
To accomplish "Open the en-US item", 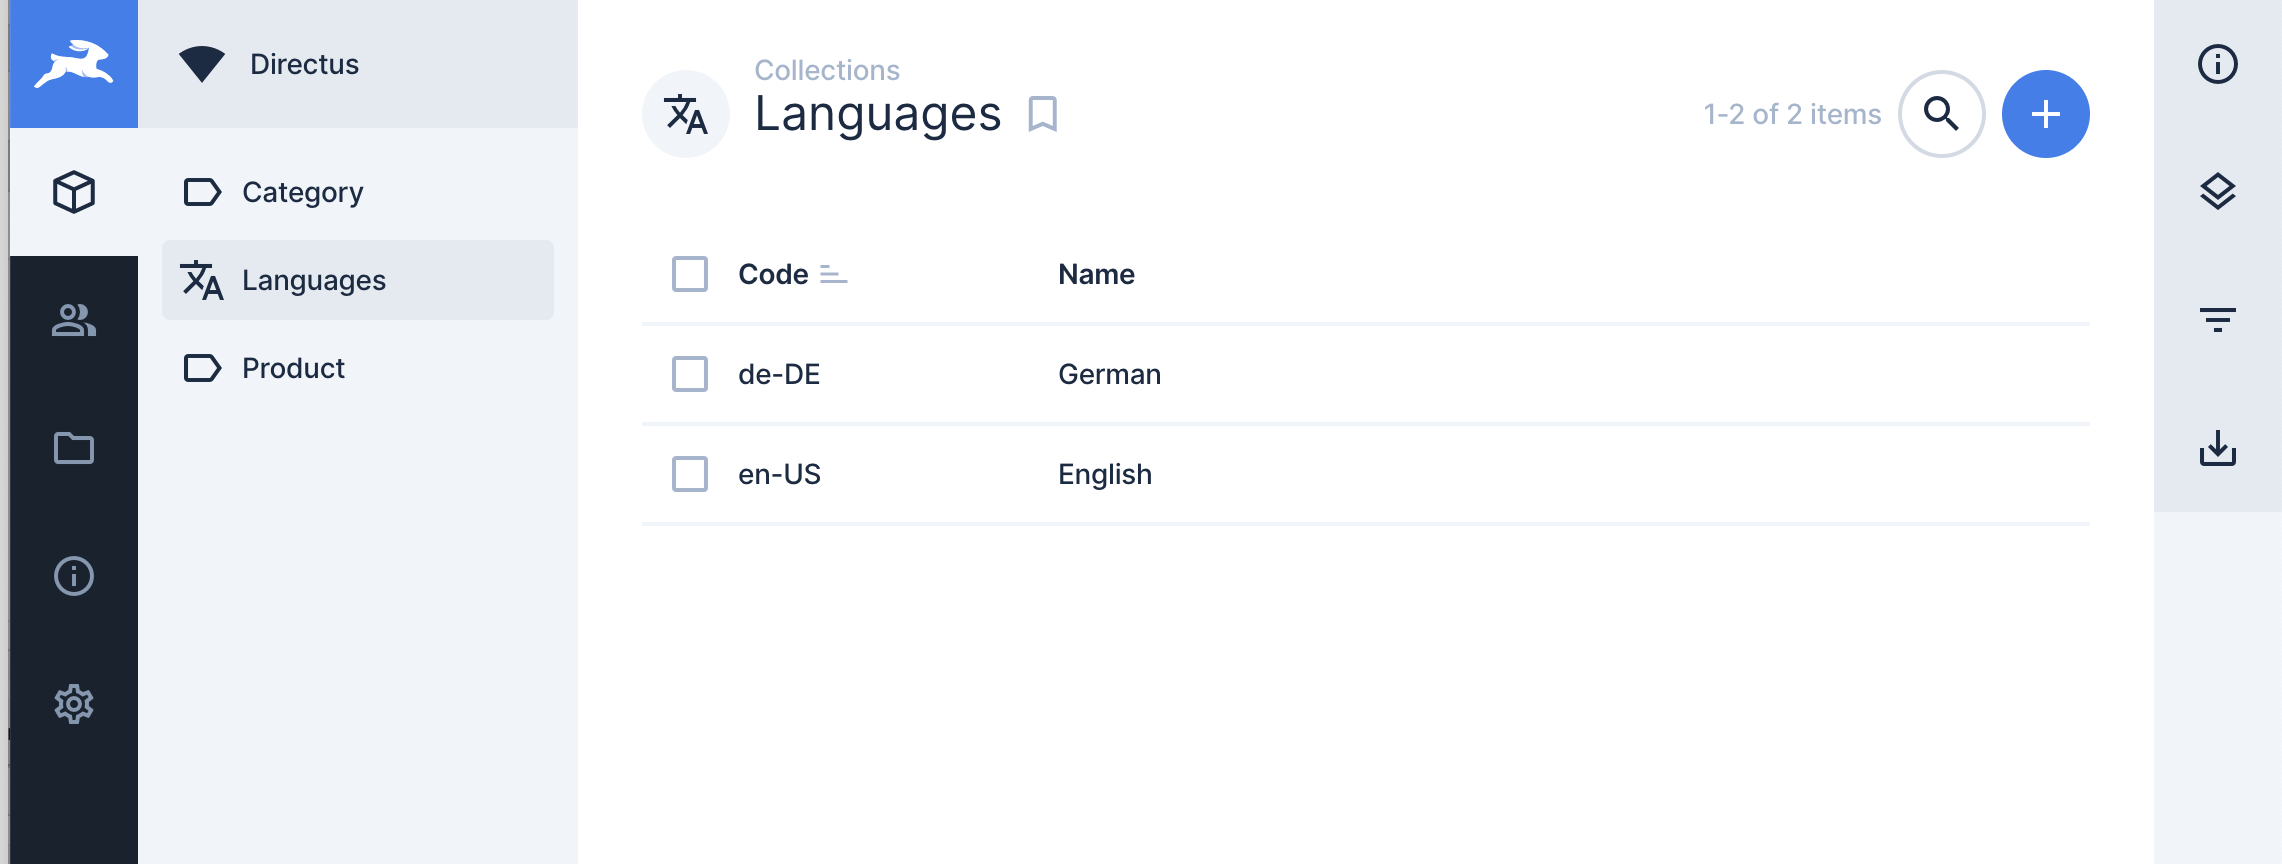I will click(779, 474).
